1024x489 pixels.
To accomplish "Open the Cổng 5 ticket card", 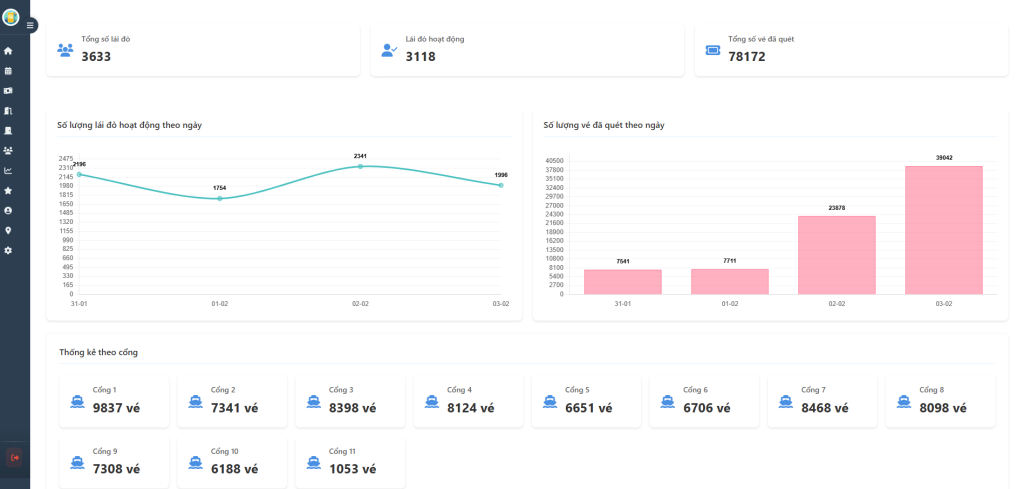I will pyautogui.click(x=586, y=401).
